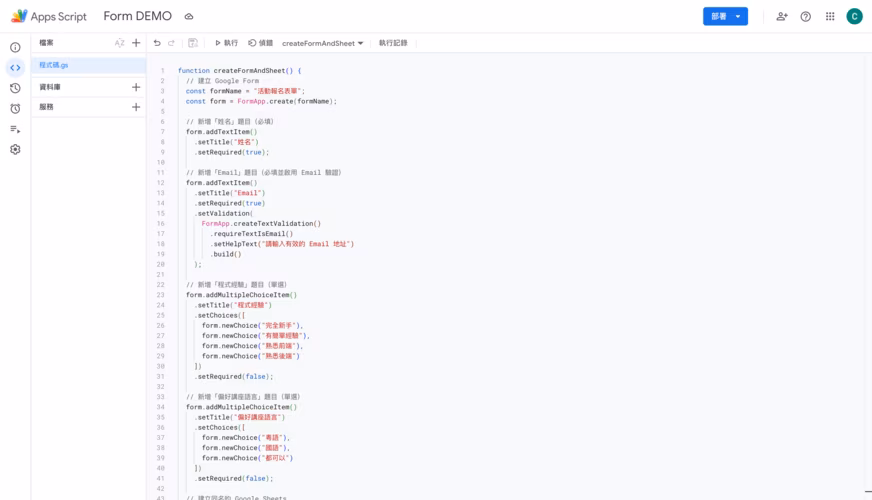Click the 服務 services section label
This screenshot has height=500, width=872.
click(46, 107)
